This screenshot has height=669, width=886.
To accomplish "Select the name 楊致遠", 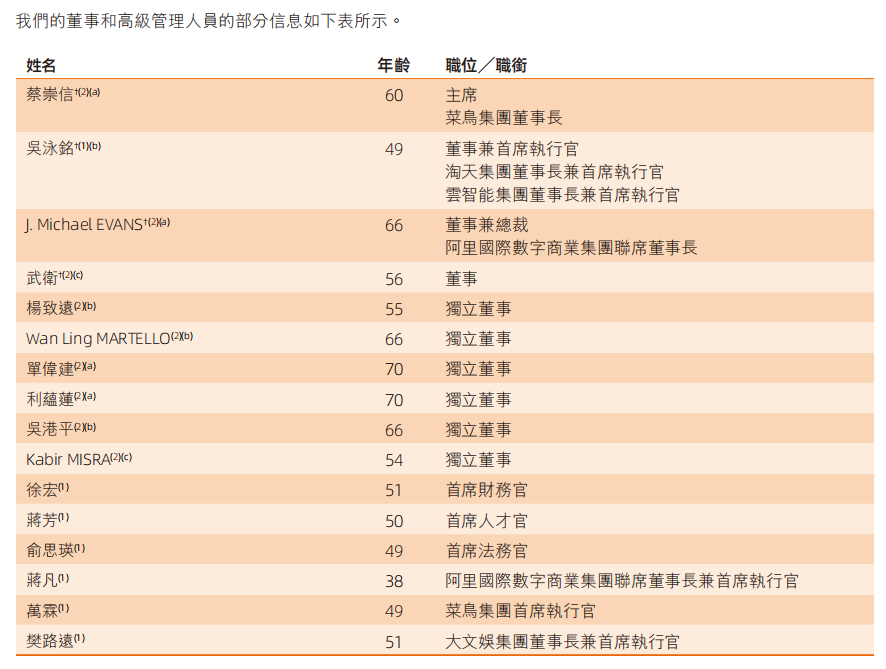I will (50, 308).
